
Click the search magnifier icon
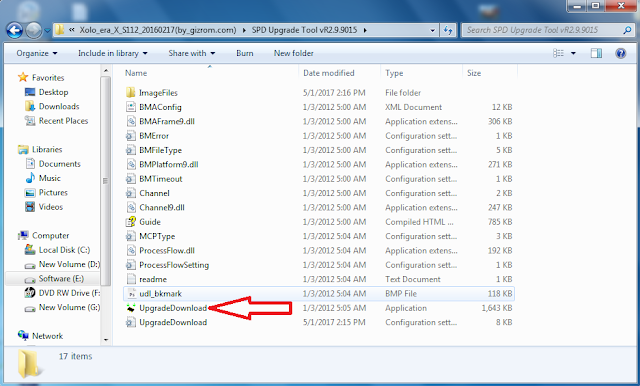click(x=627, y=30)
